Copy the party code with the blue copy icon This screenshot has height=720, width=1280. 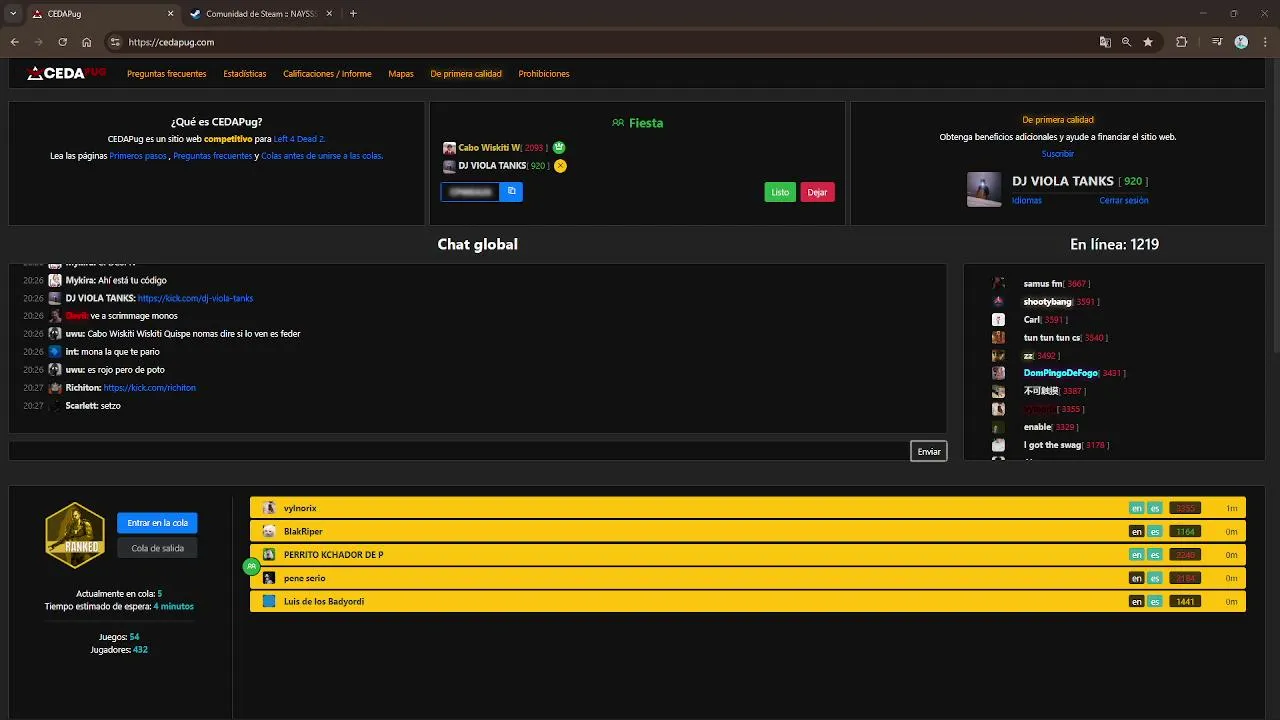pyautogui.click(x=511, y=191)
